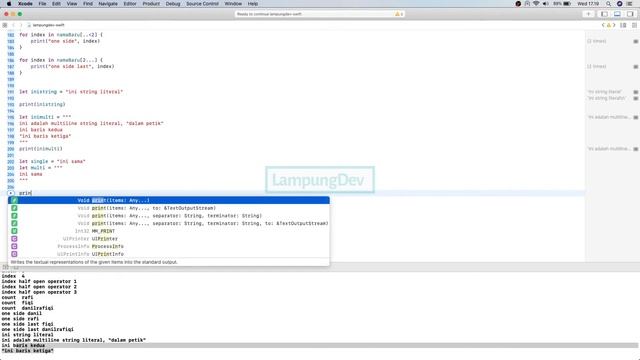The image size is (640, 360).
Task: Open the Product menu
Action: (x=151, y=4)
